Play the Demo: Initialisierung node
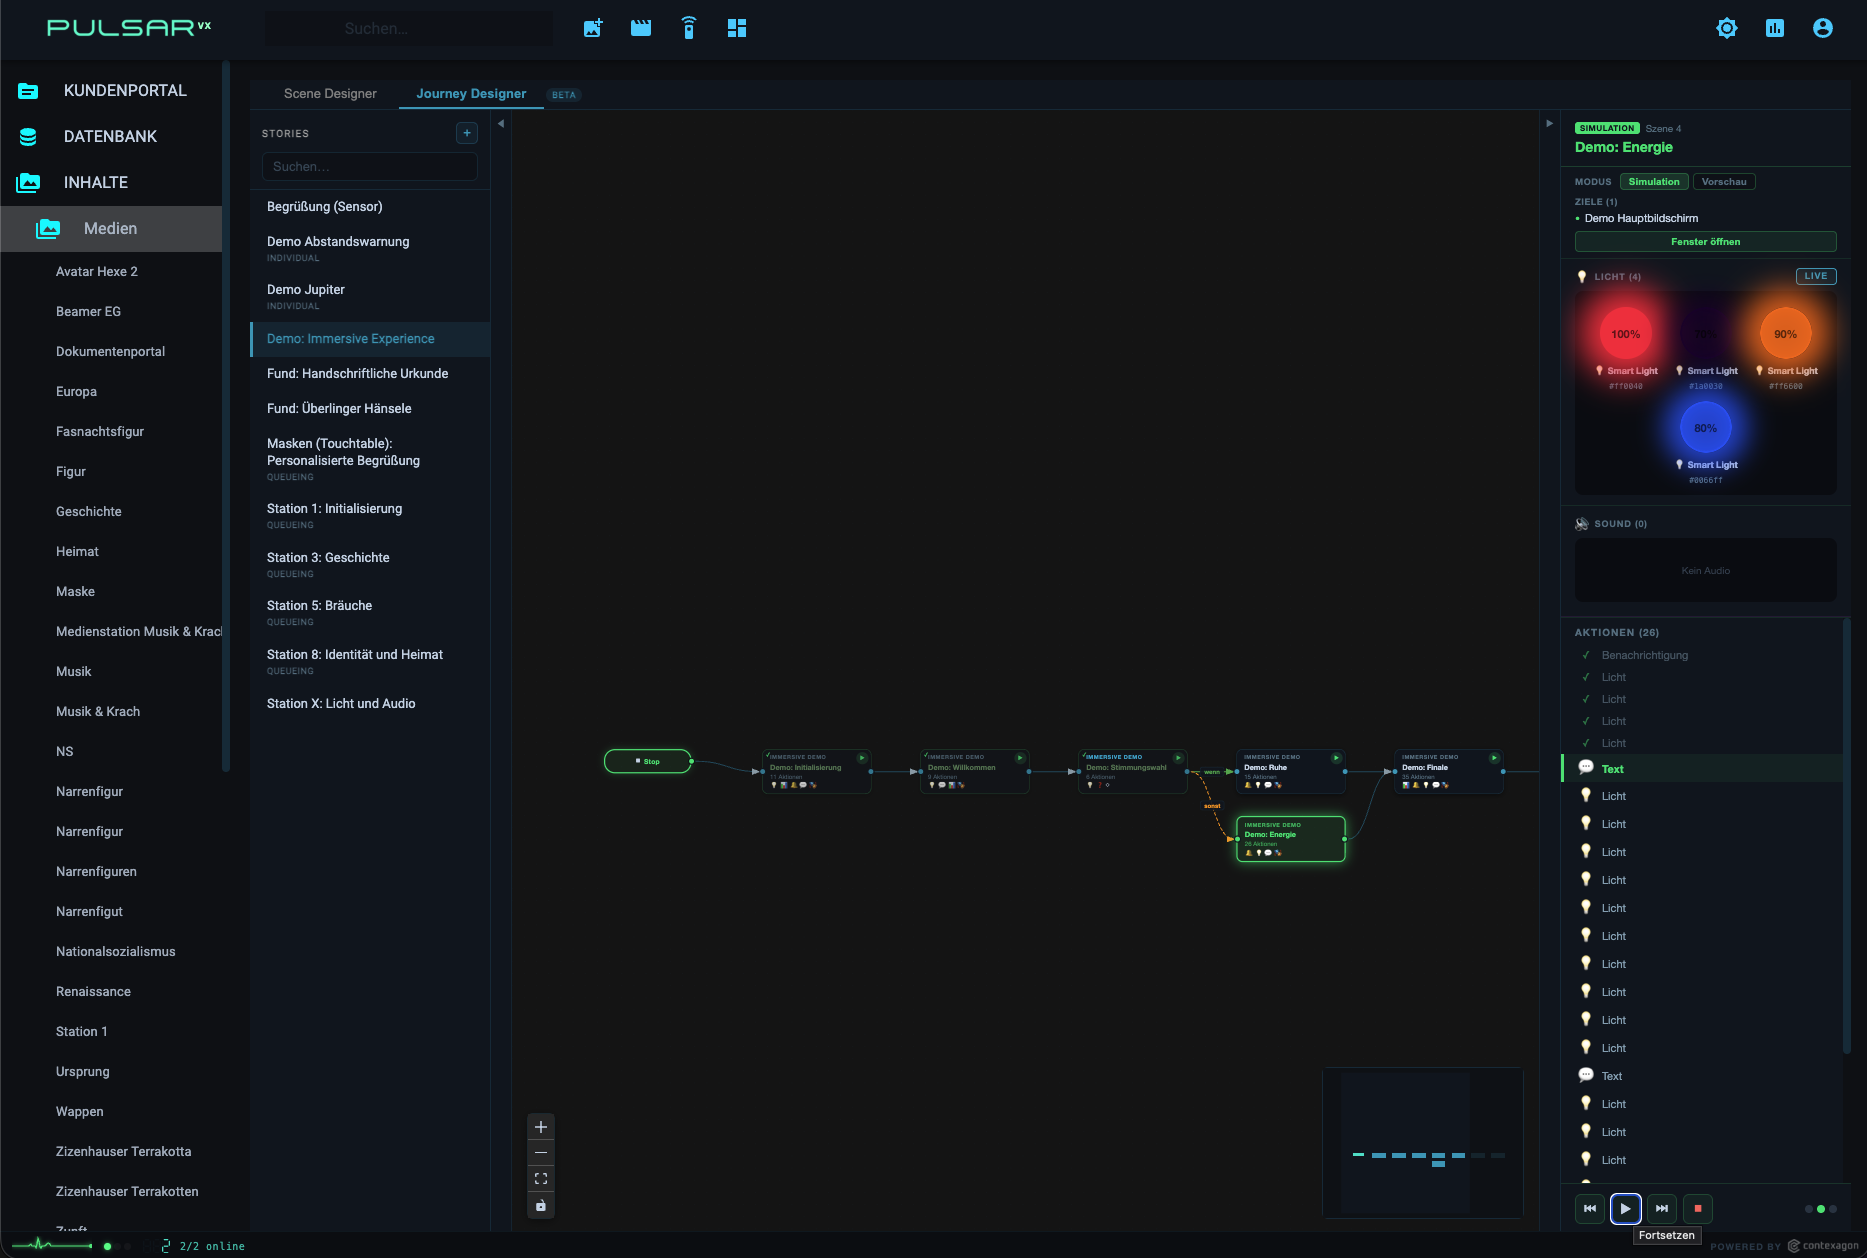Viewport: 1867px width, 1258px height. coord(862,758)
